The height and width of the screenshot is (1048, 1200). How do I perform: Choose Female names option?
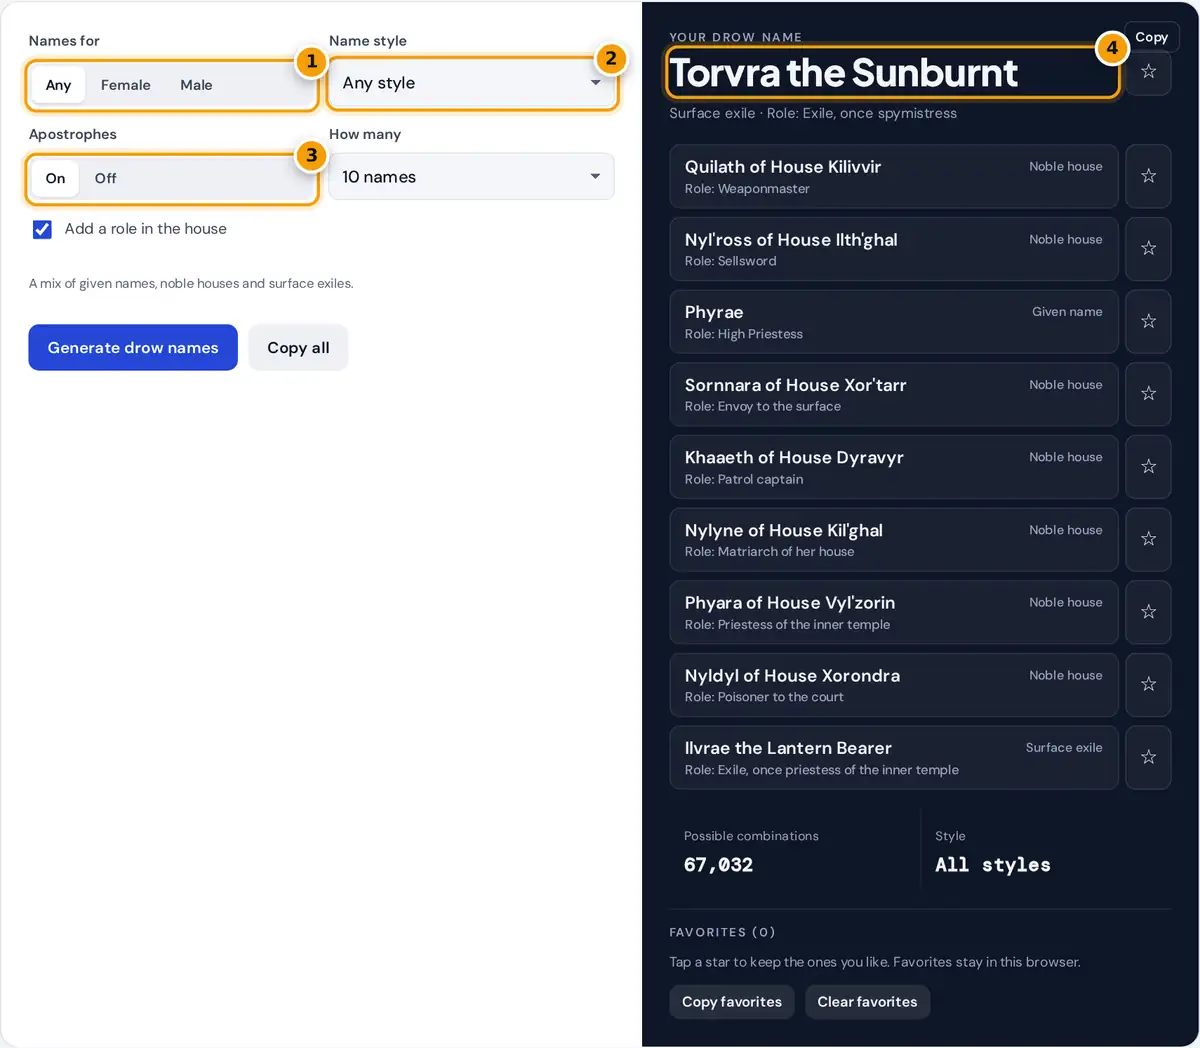126,85
